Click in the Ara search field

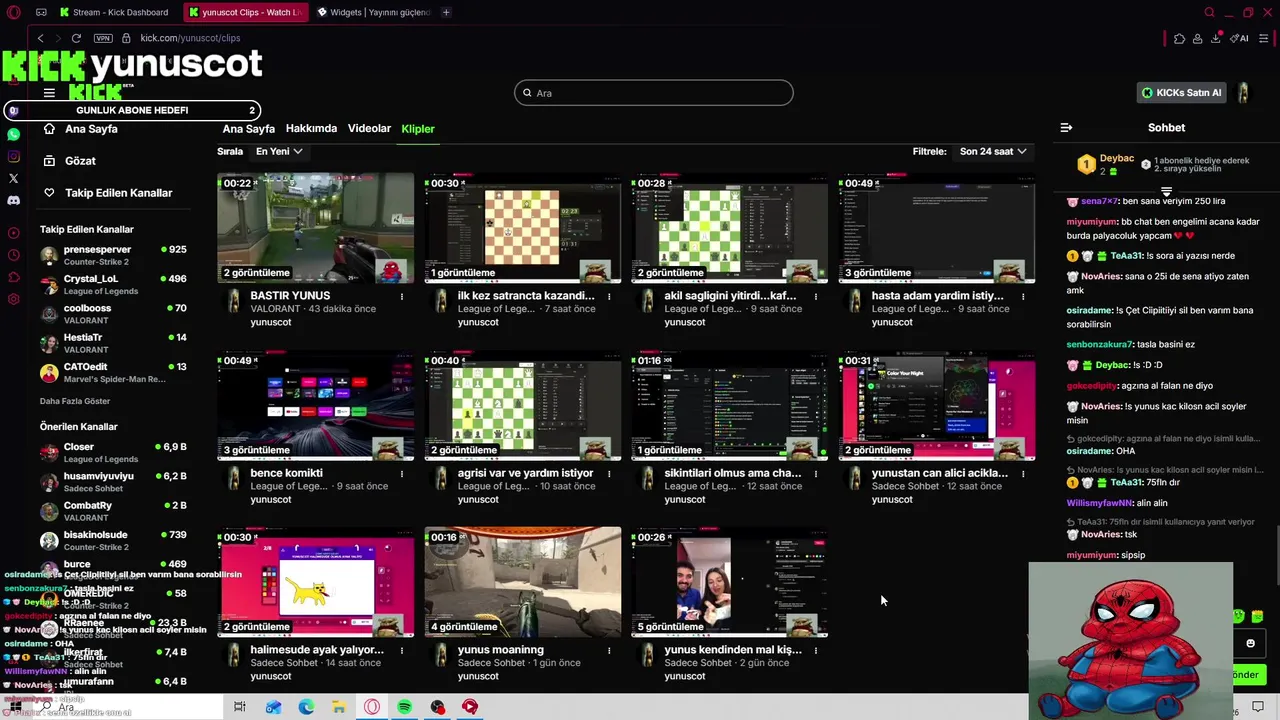point(654,93)
